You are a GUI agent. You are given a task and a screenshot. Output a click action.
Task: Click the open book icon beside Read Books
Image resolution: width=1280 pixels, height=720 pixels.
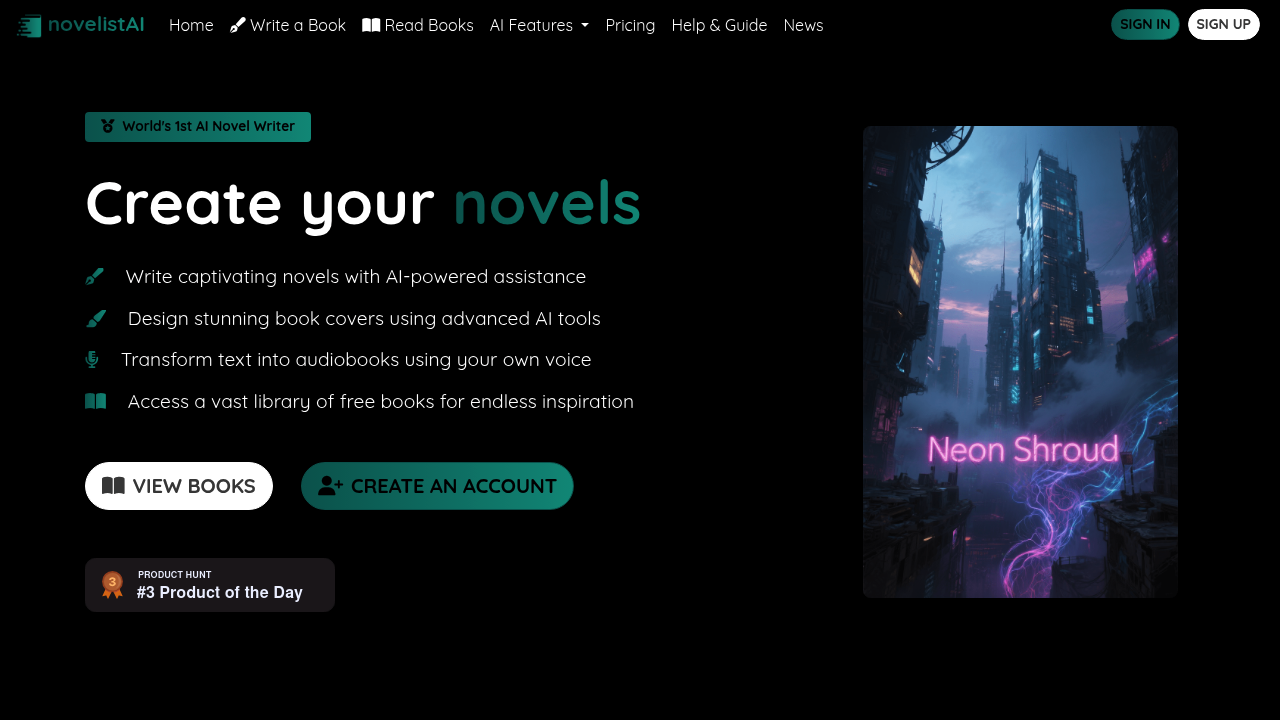click(x=371, y=25)
